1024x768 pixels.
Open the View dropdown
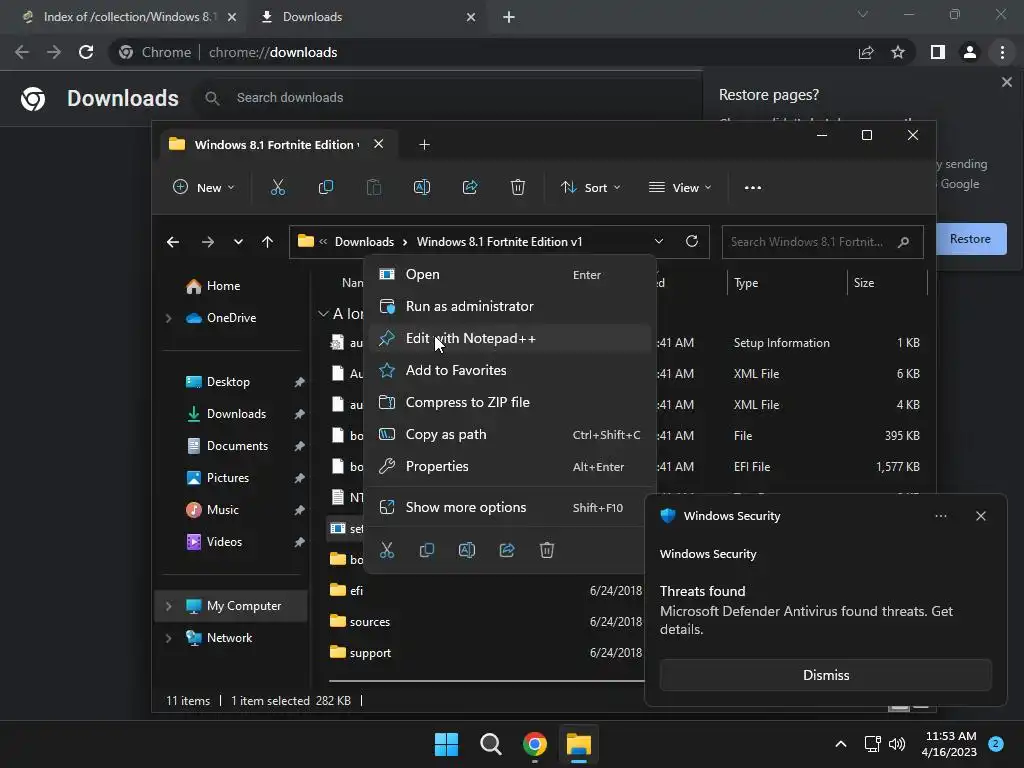pos(680,187)
